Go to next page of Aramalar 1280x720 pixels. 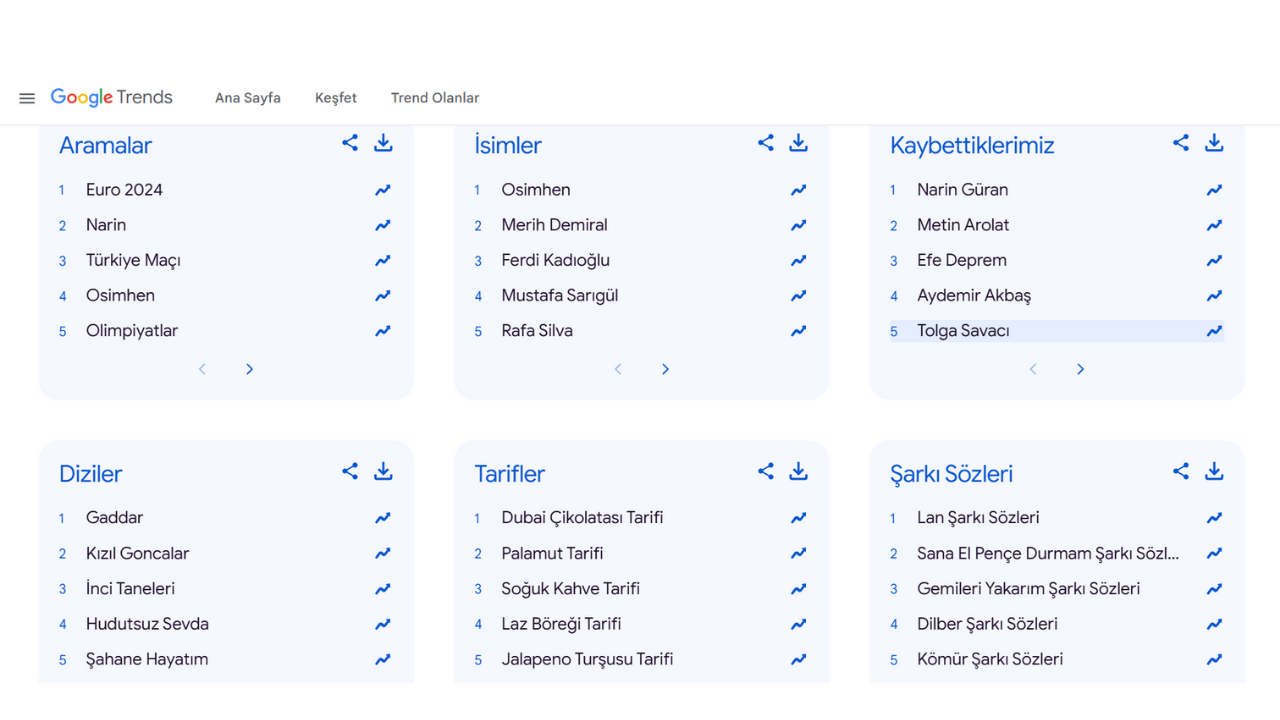click(250, 369)
